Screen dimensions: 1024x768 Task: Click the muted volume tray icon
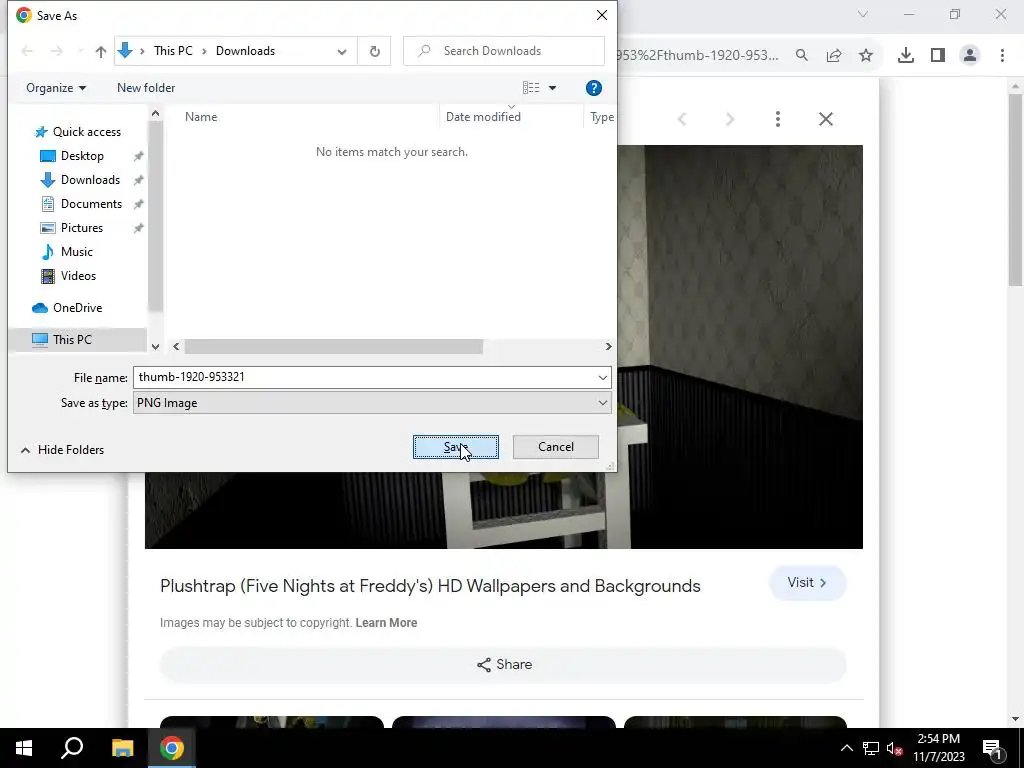point(895,749)
